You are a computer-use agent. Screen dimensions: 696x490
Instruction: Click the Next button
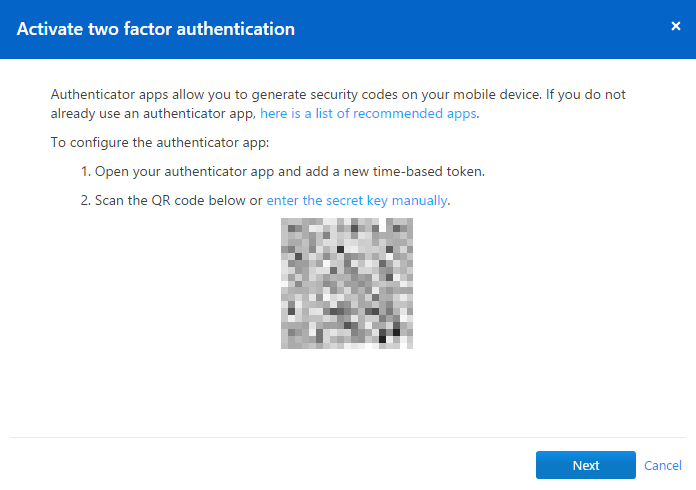pyautogui.click(x=585, y=465)
